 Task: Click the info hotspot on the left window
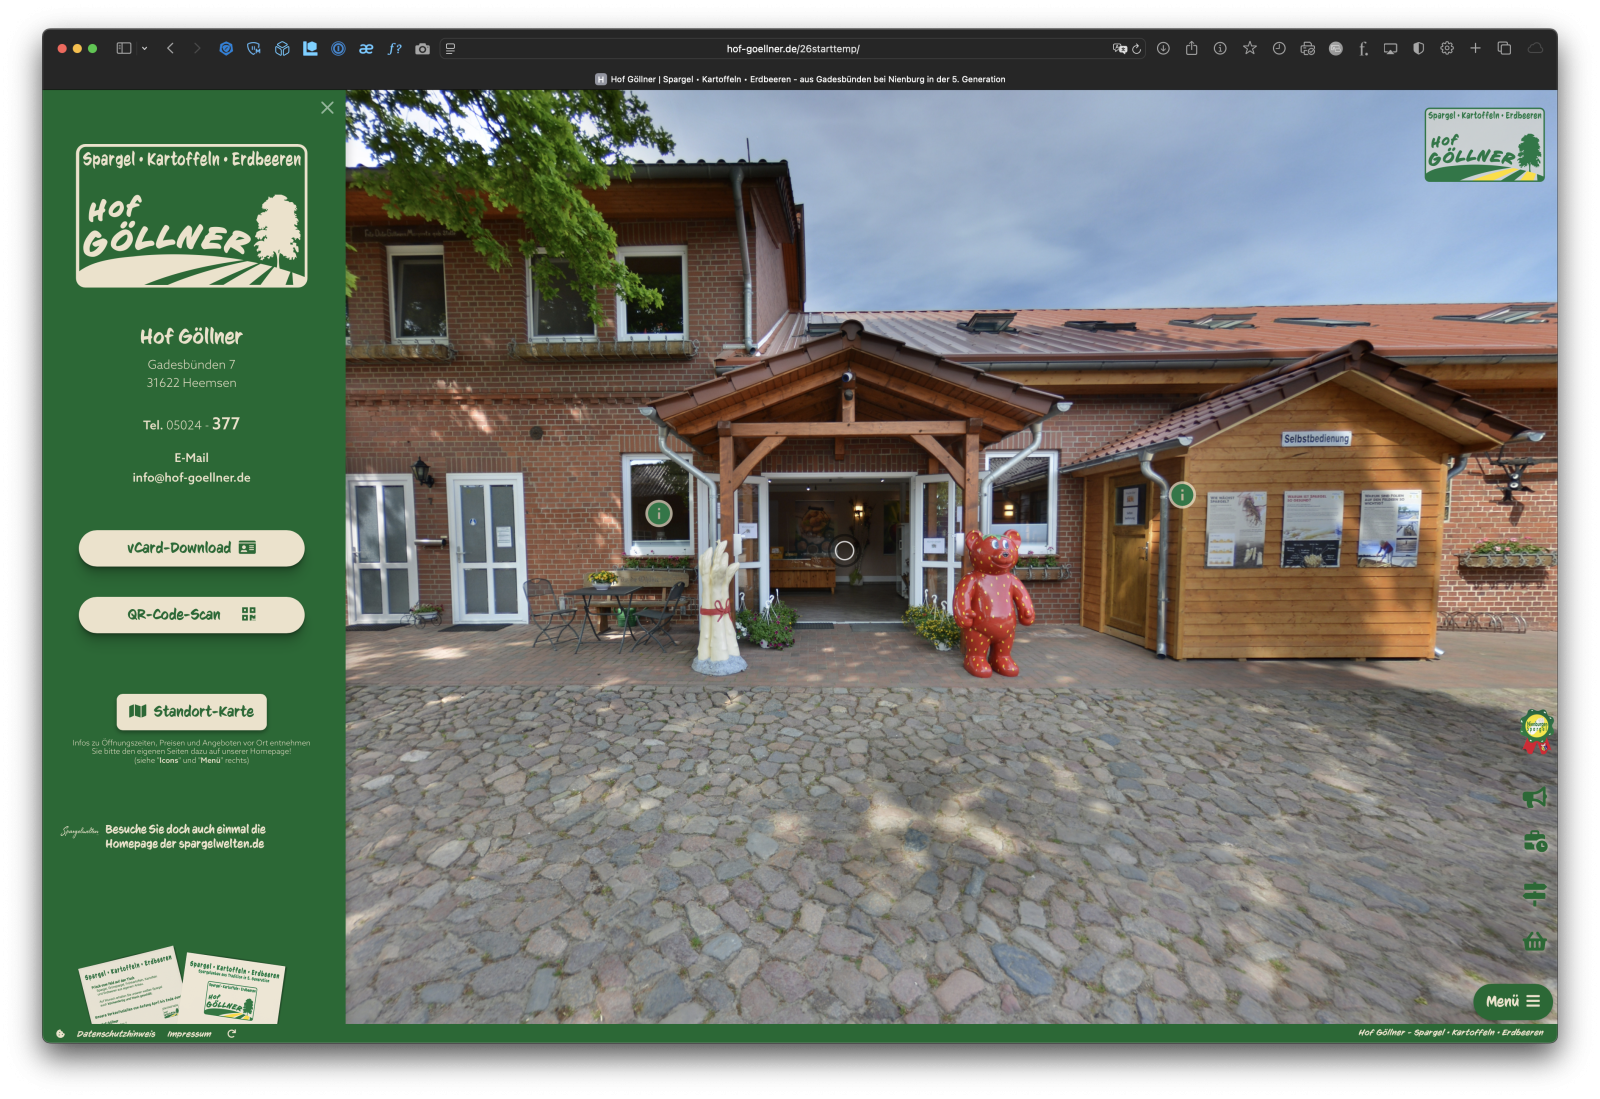658,513
